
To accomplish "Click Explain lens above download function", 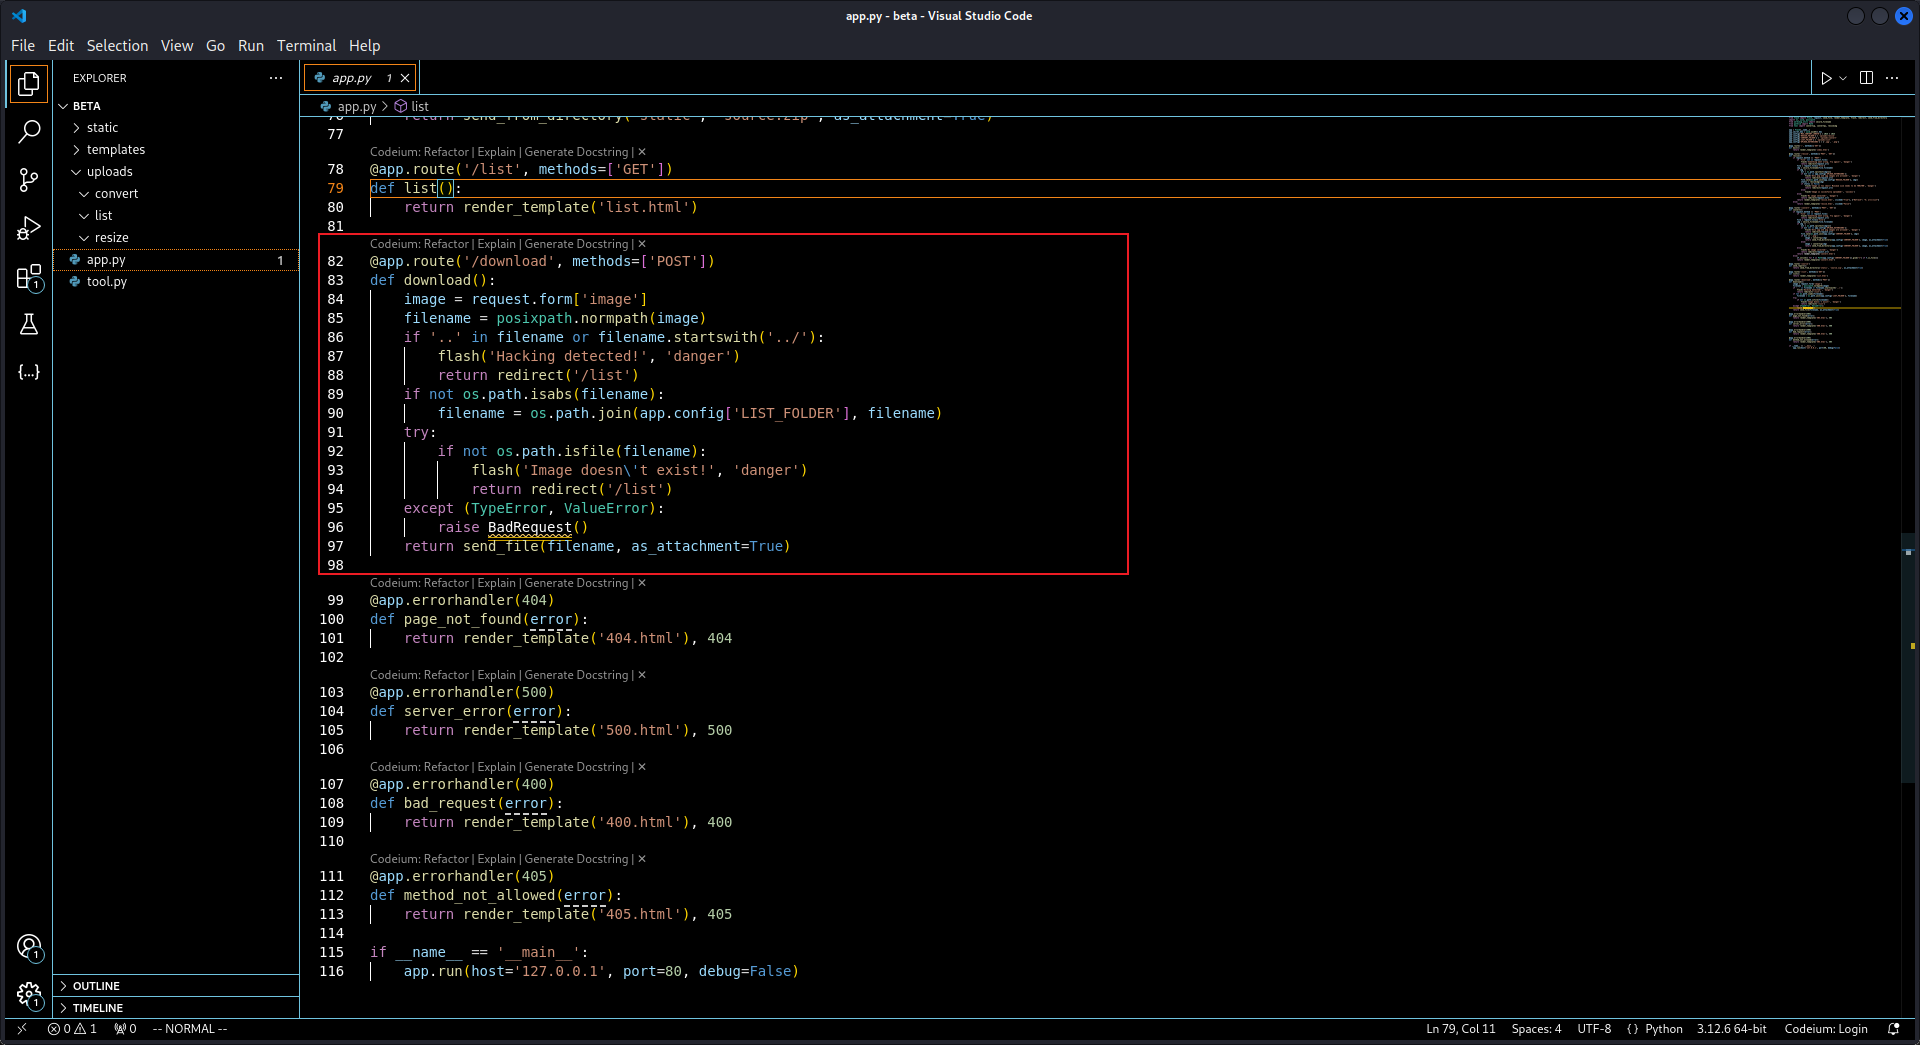I will tap(496, 244).
